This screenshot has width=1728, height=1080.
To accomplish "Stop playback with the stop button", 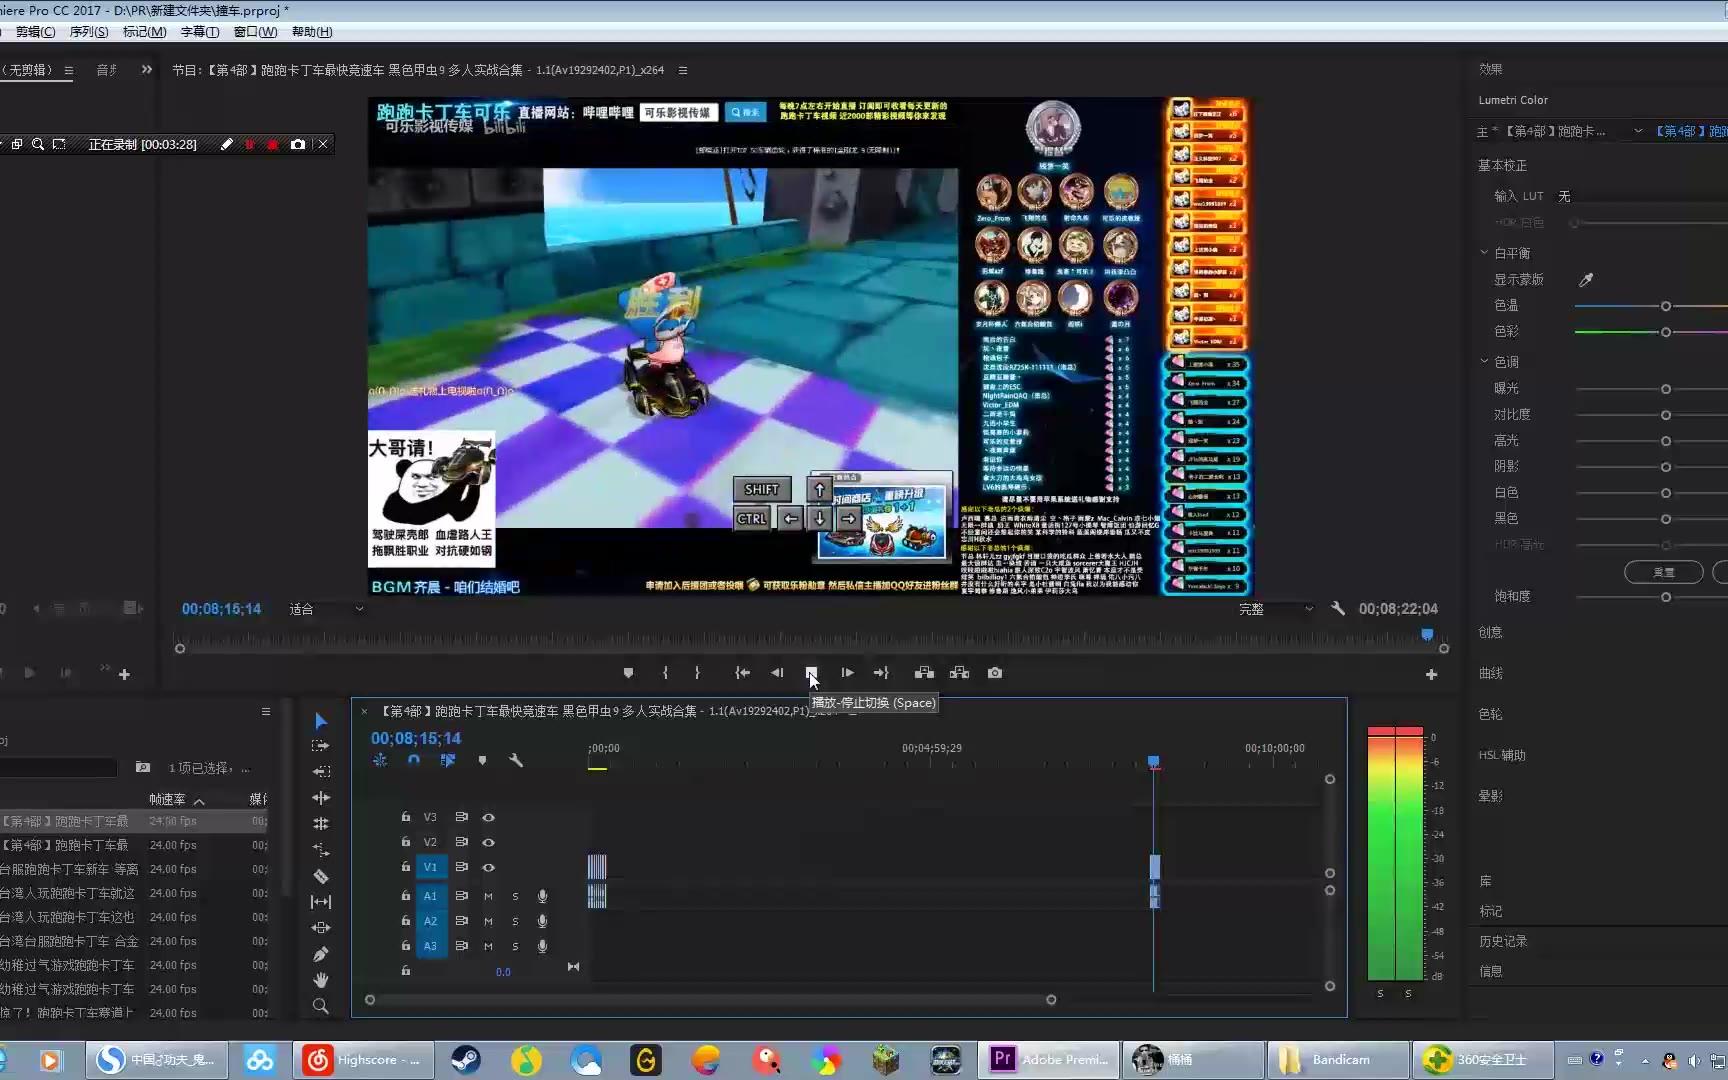I will click(811, 673).
